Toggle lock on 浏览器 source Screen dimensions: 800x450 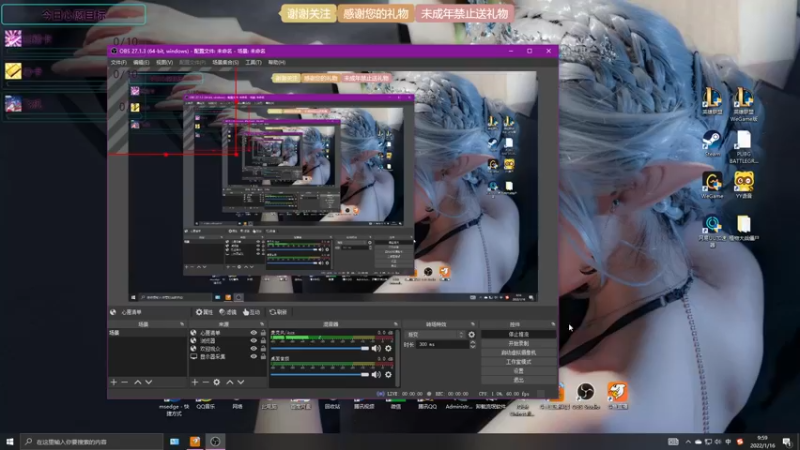[x=263, y=340]
